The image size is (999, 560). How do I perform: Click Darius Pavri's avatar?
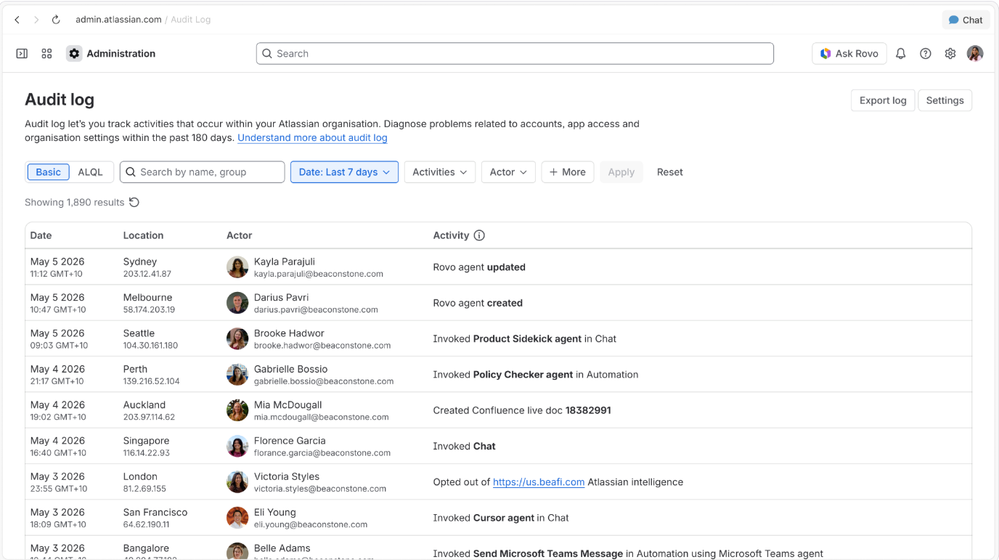pos(237,303)
